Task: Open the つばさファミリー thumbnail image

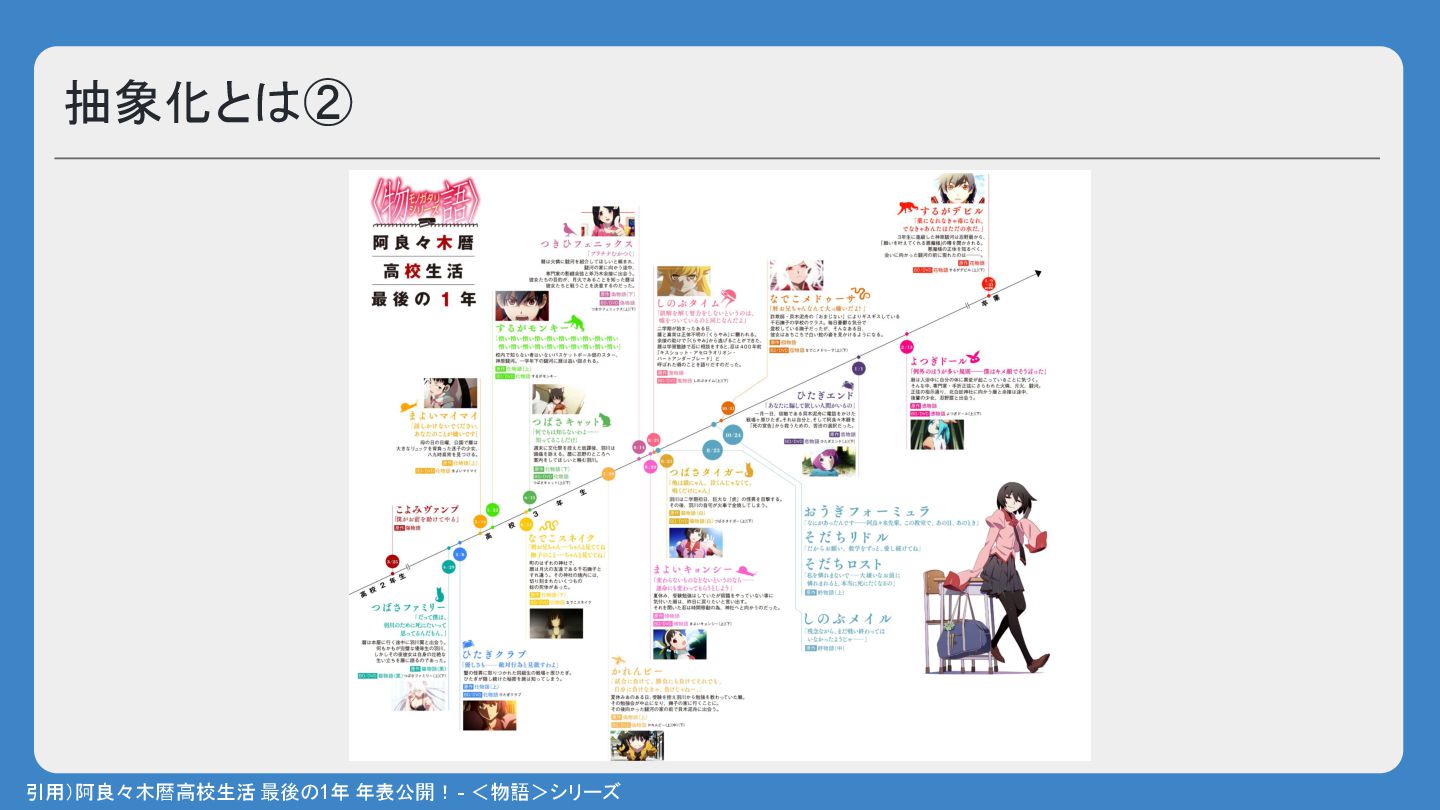Action: tap(417, 696)
